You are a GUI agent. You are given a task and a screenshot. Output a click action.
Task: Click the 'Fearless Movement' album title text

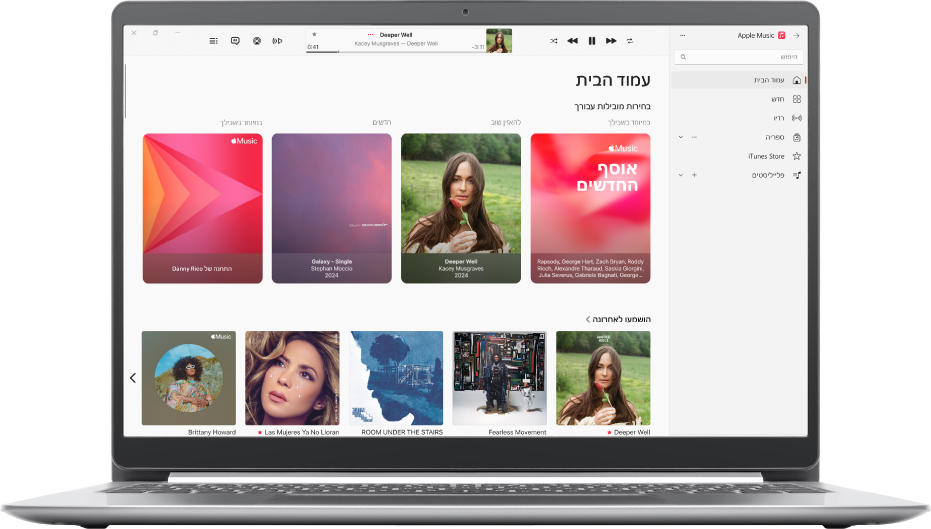[x=517, y=432]
